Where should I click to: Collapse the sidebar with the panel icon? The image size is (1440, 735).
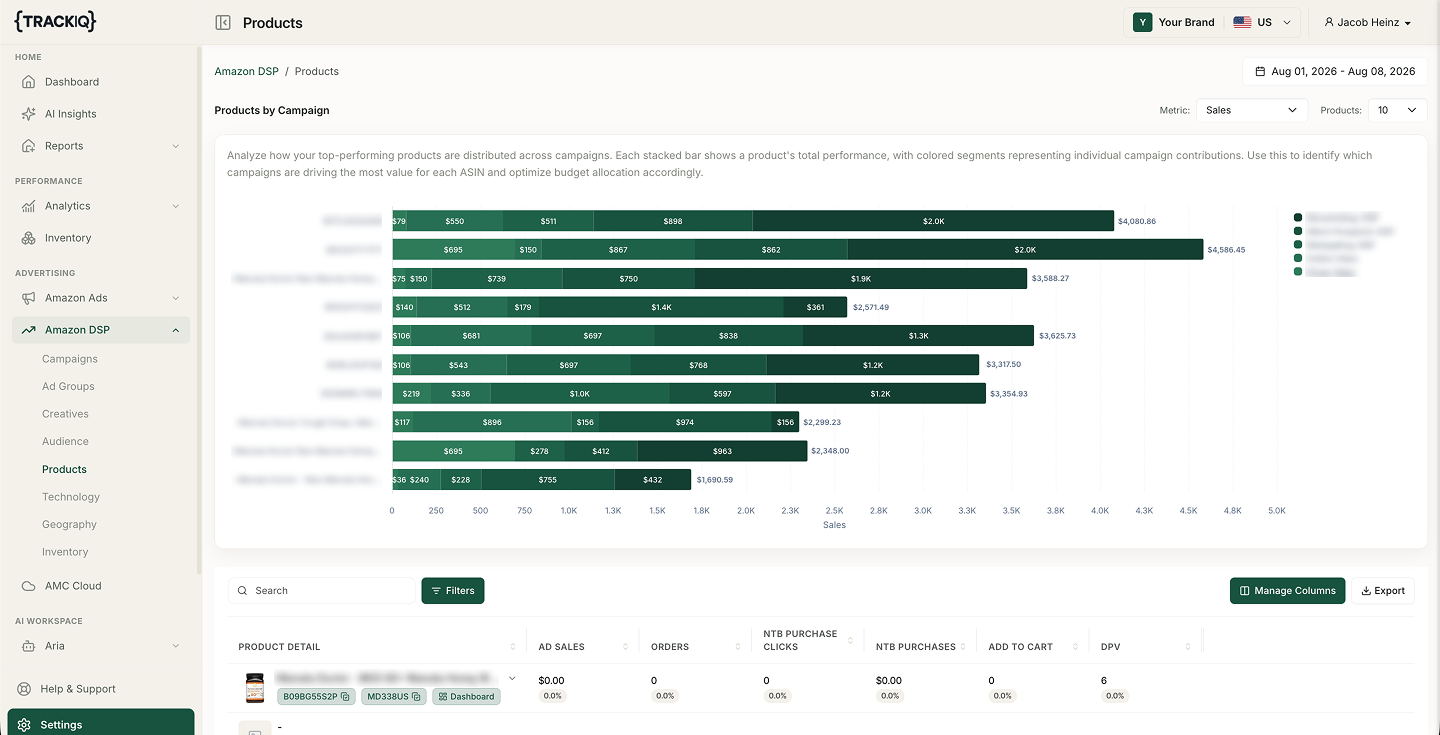223,22
